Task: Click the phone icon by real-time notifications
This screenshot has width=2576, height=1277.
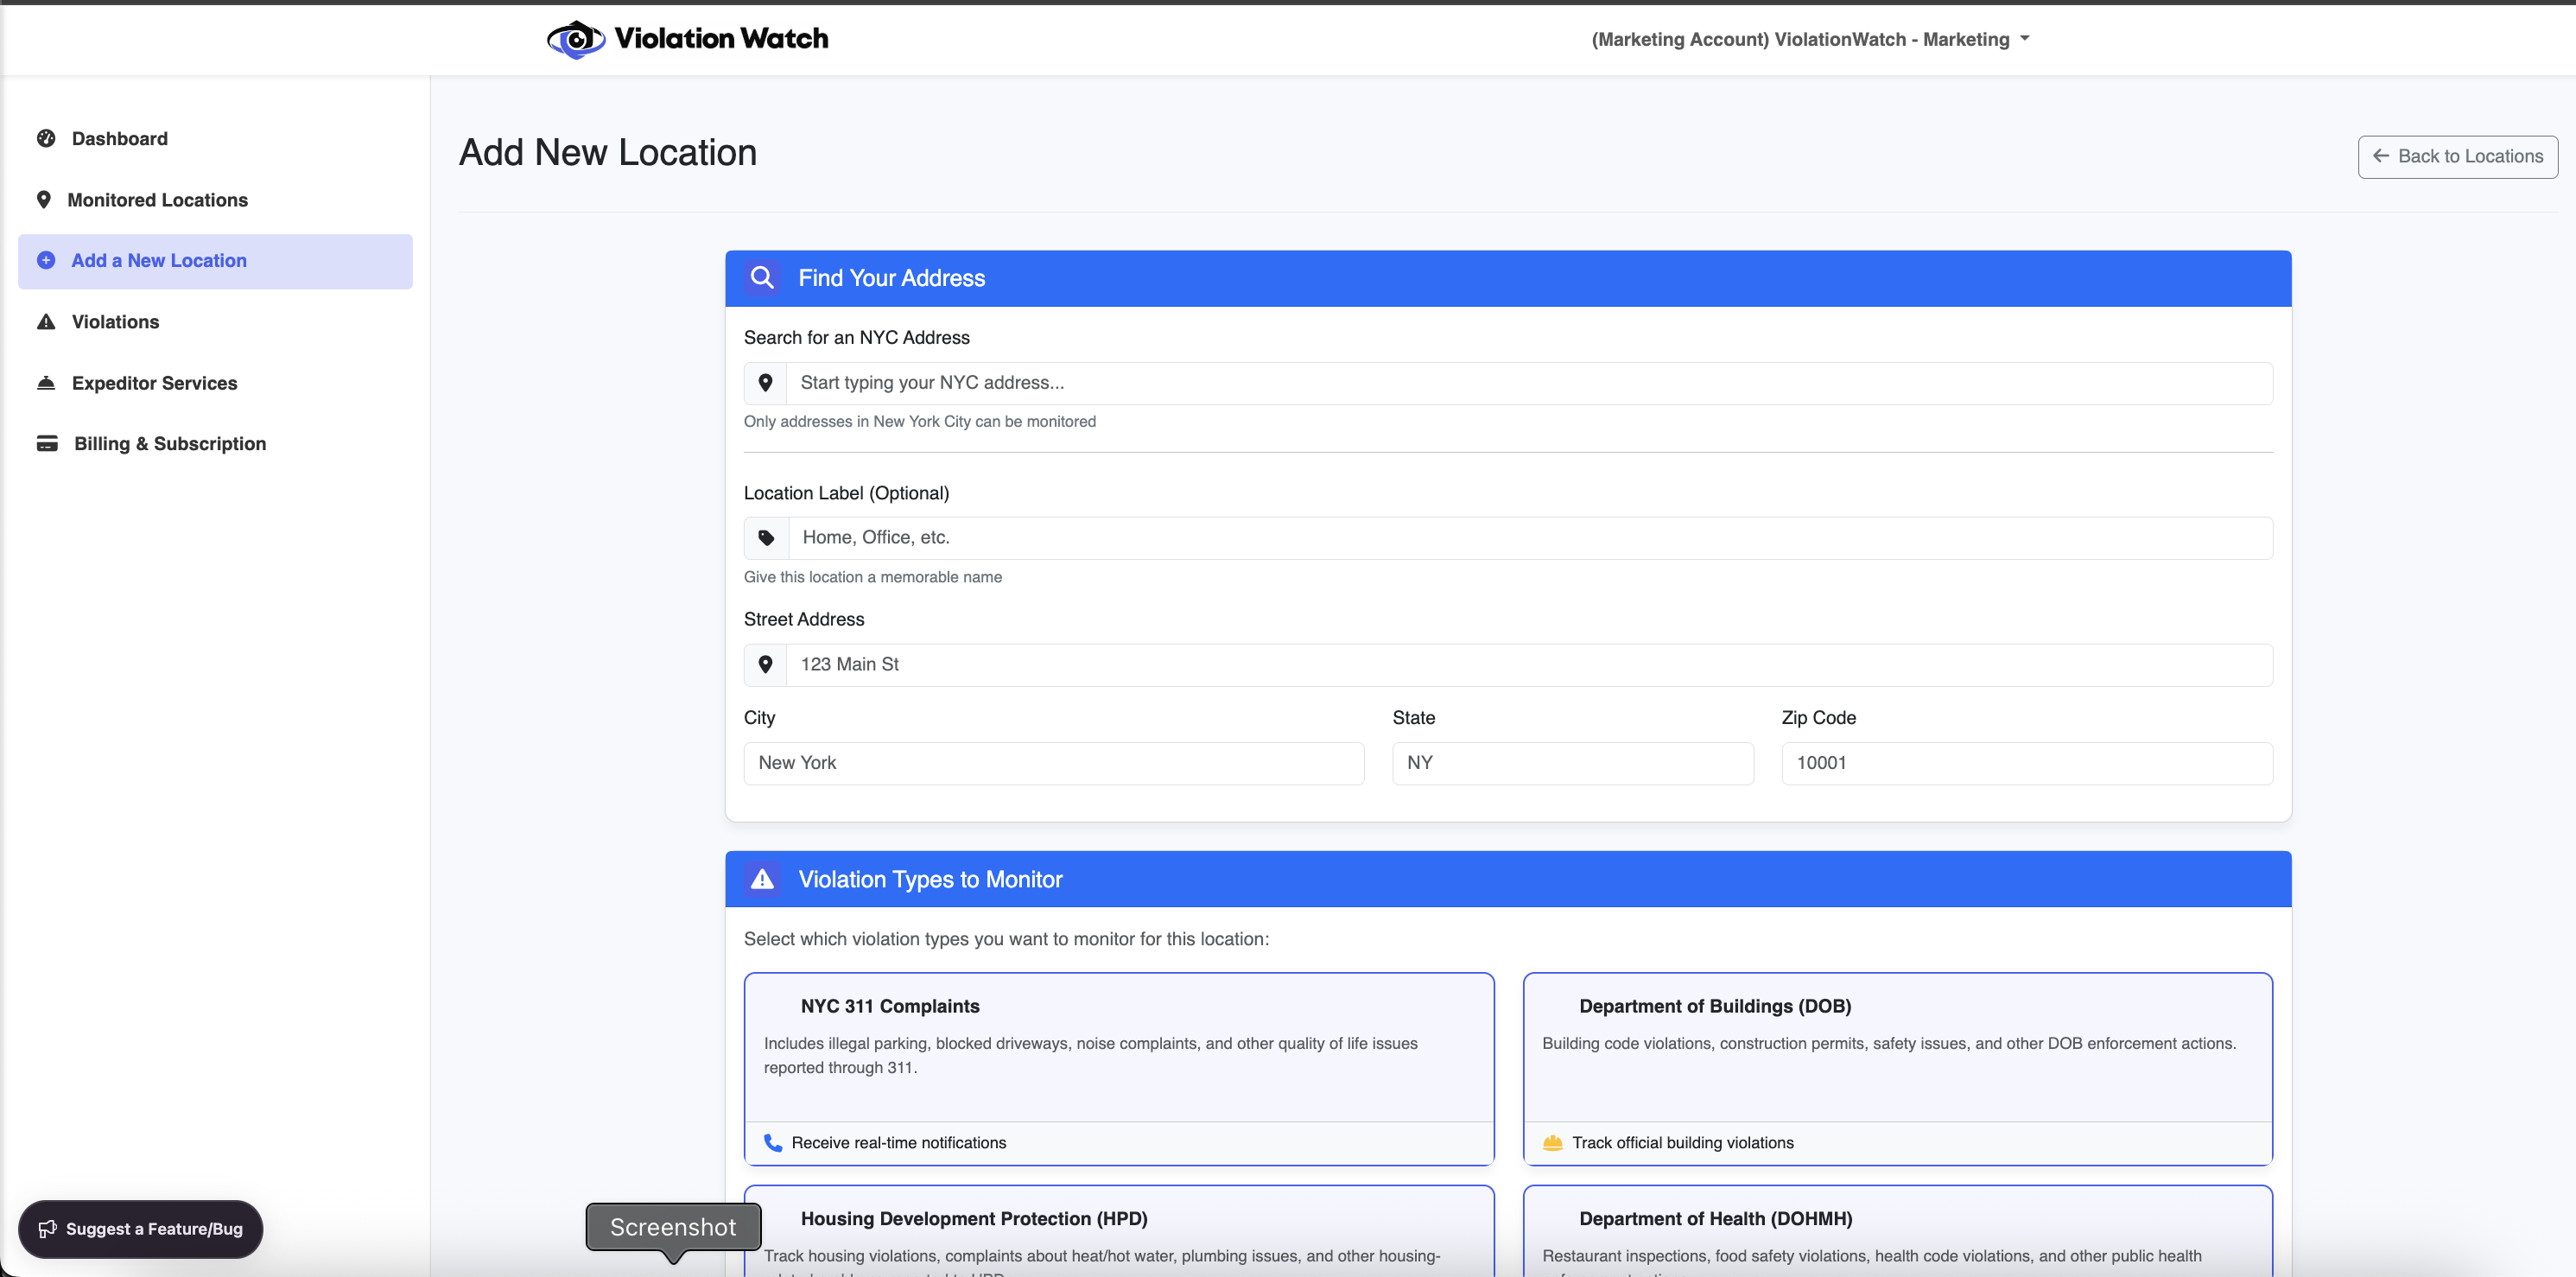Action: (773, 1142)
